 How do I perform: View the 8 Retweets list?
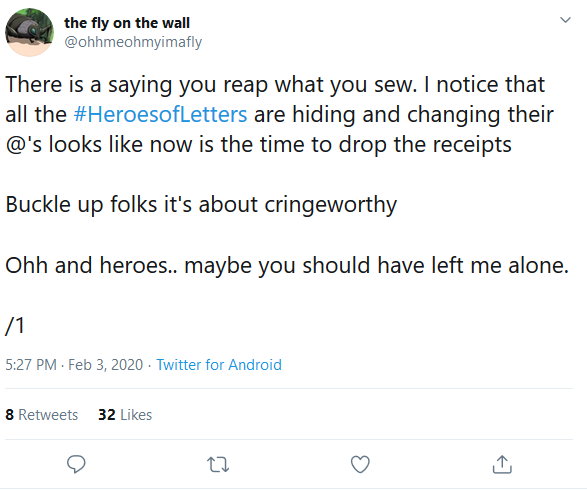coord(42,415)
